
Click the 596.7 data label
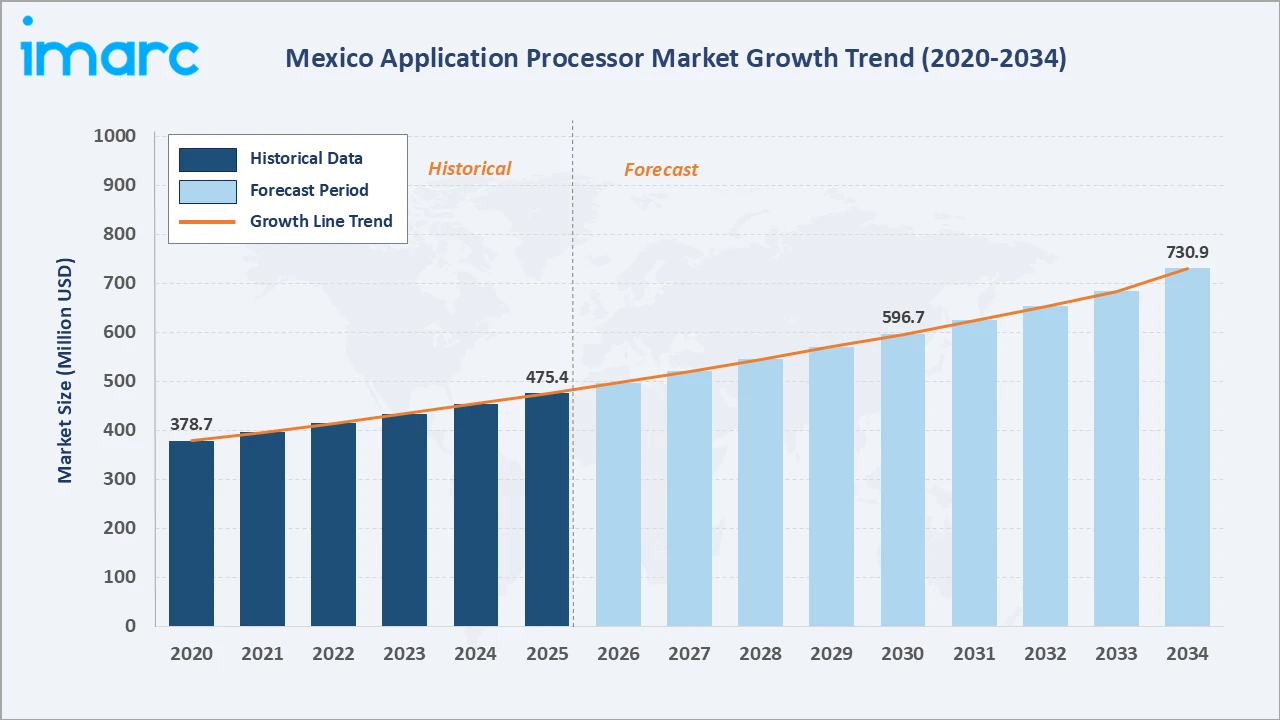click(903, 317)
